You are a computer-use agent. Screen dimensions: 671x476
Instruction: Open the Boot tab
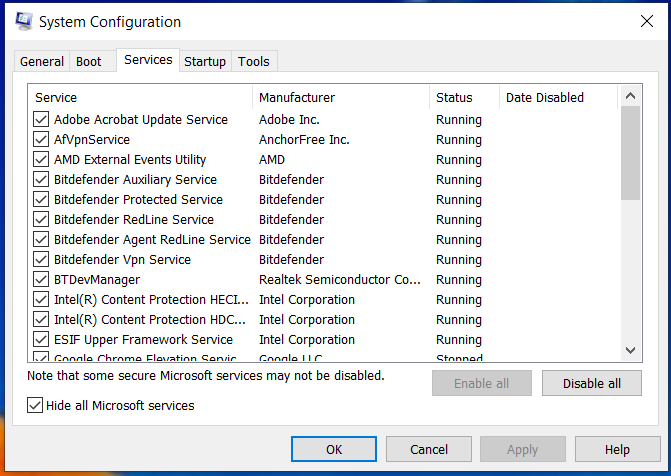[89, 62]
